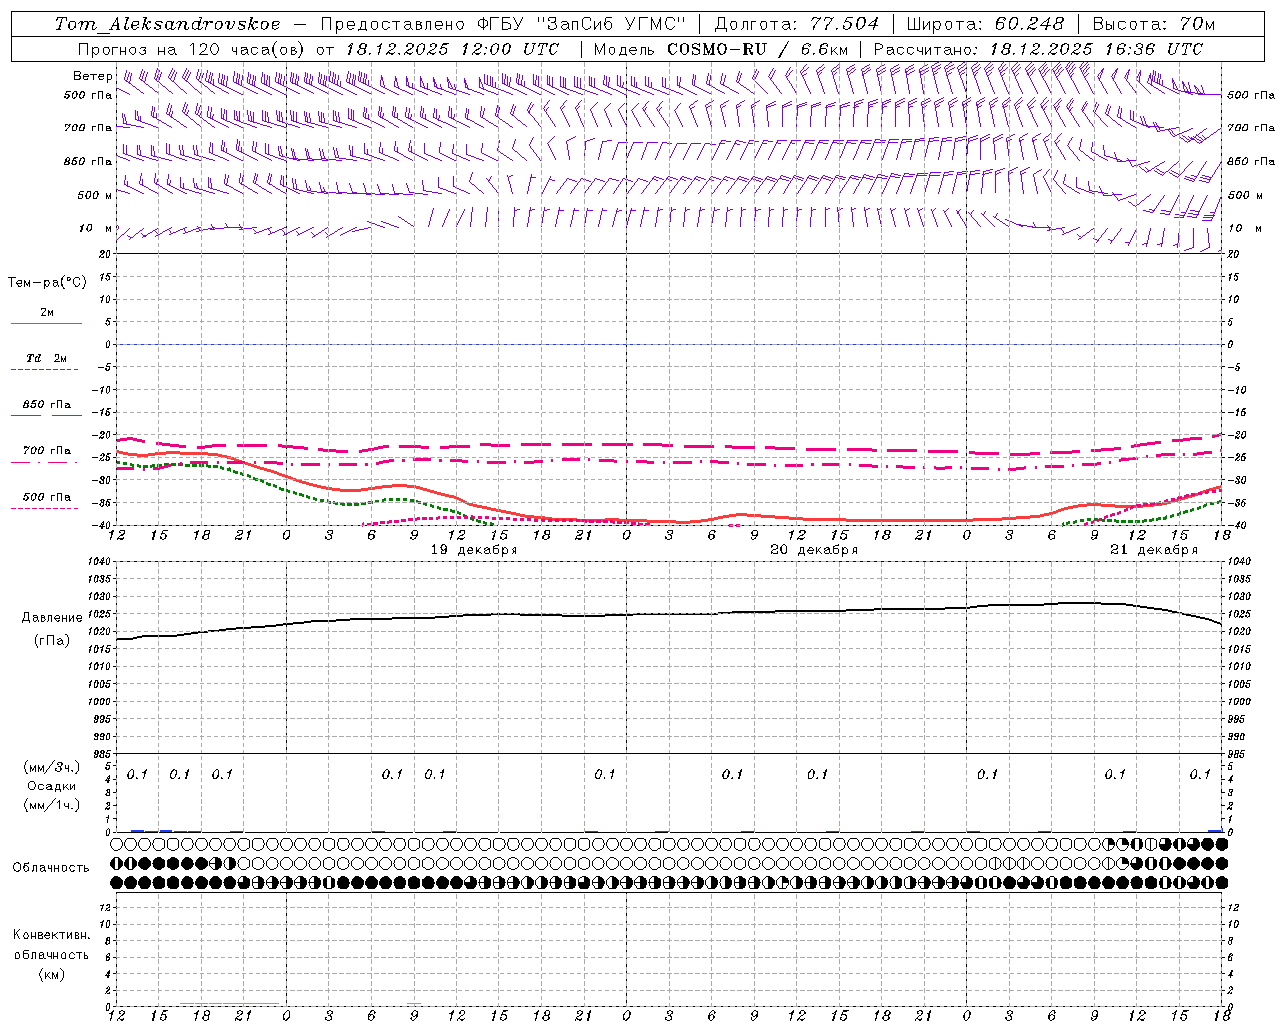Select the right-side 10 м wind label
The width and height of the screenshot is (1280, 1024).
[1244, 228]
